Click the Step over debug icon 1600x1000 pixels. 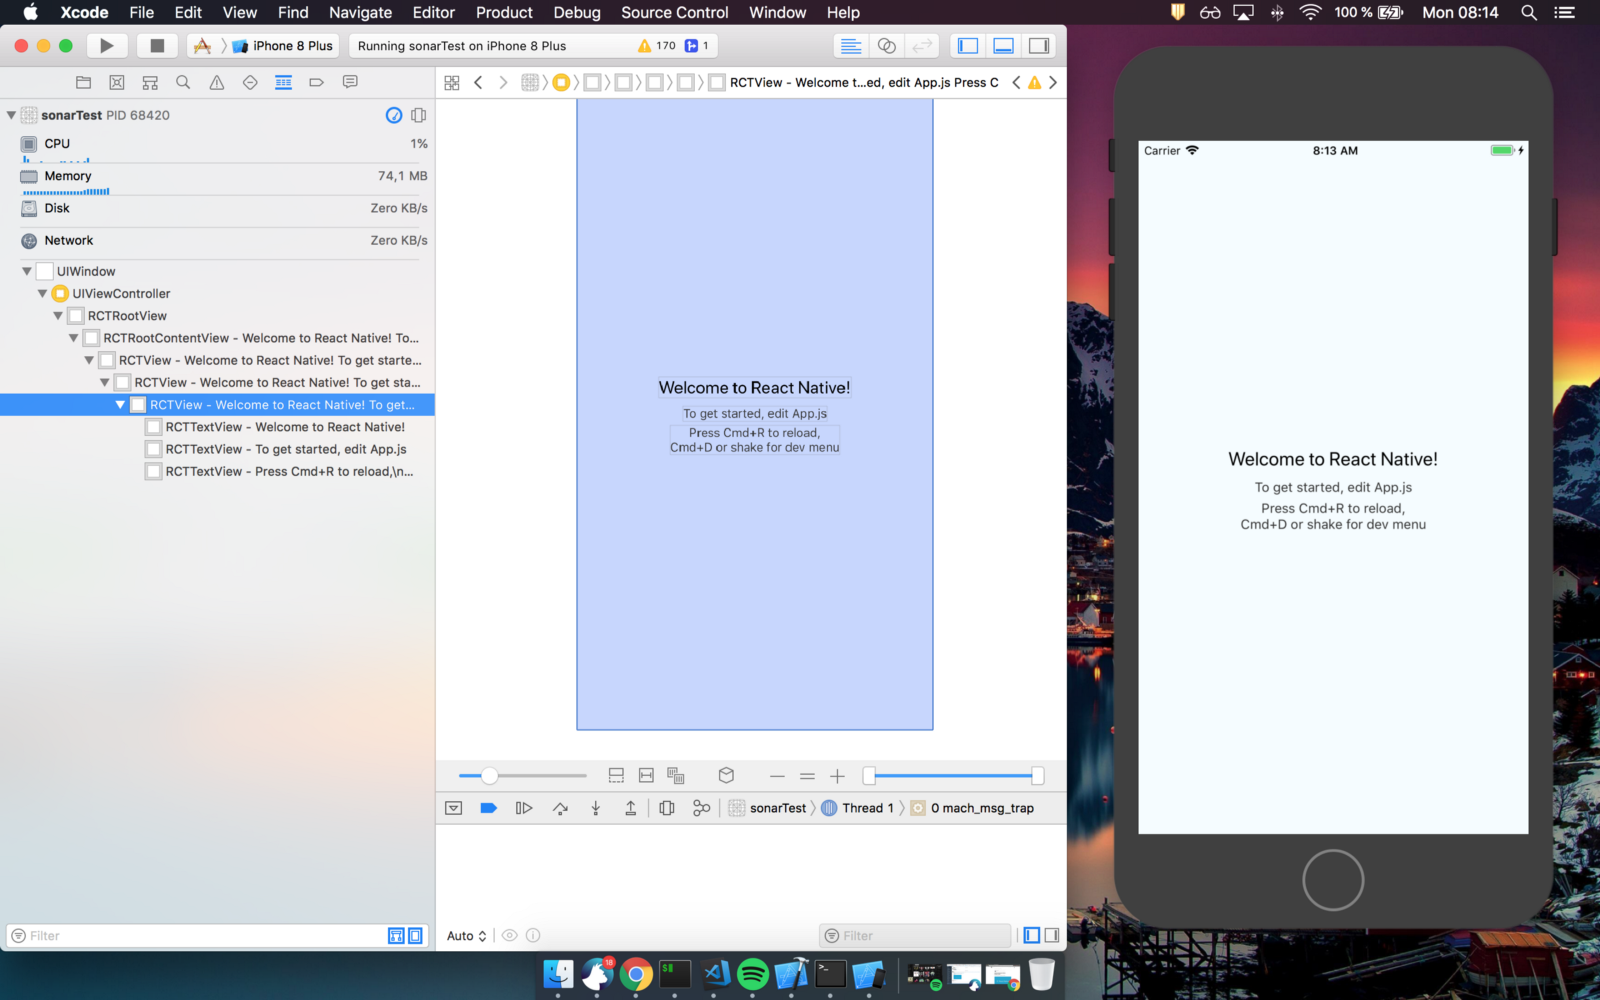tap(560, 808)
